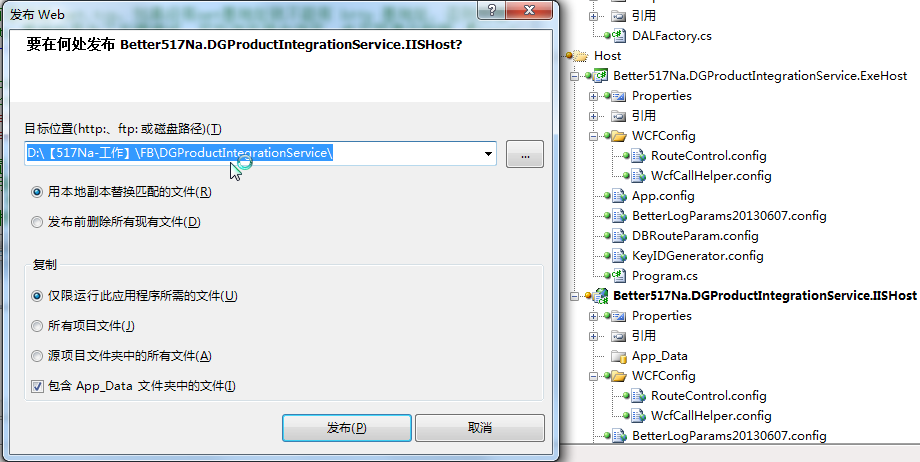This screenshot has width=920, height=462.
Task: Select 源项目文件夹中的所有文件 radio option
Action: tap(37, 356)
